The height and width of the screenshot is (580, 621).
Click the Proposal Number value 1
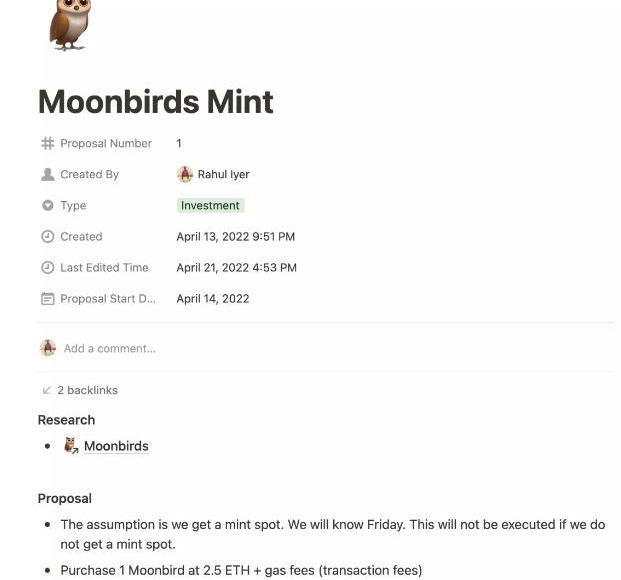click(x=179, y=143)
